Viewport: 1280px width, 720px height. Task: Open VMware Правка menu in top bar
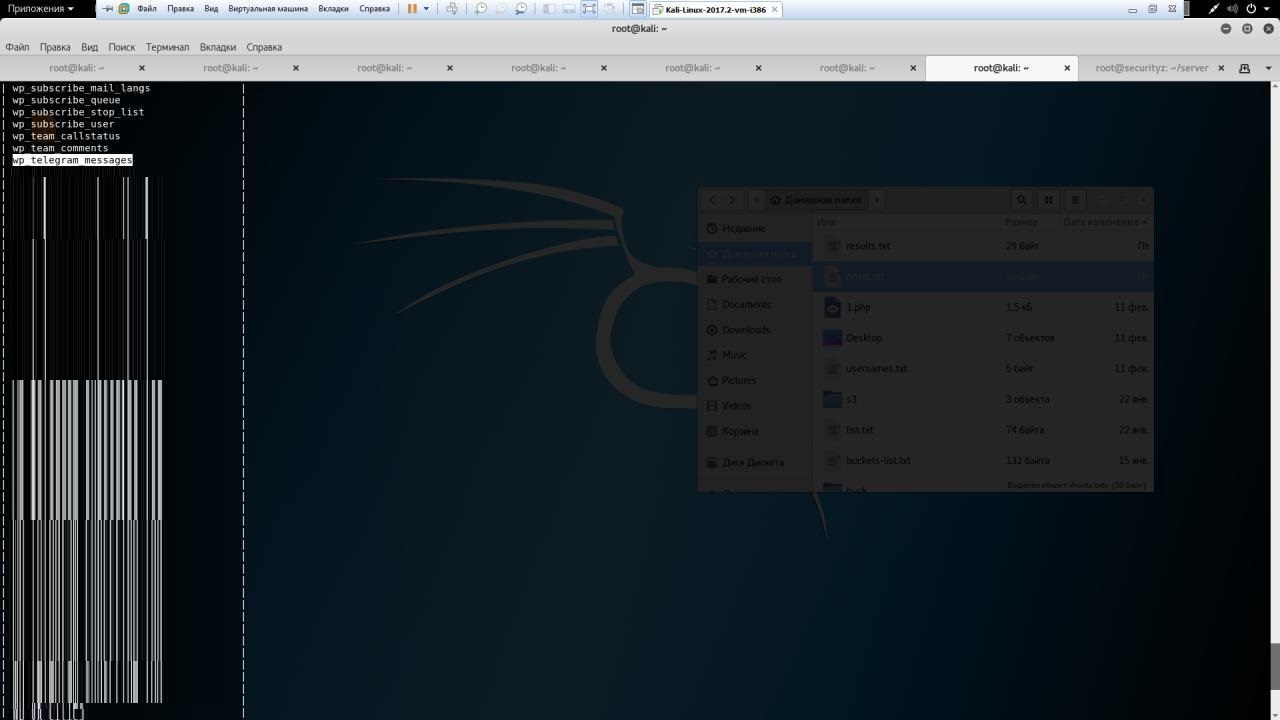pyautogui.click(x=181, y=8)
